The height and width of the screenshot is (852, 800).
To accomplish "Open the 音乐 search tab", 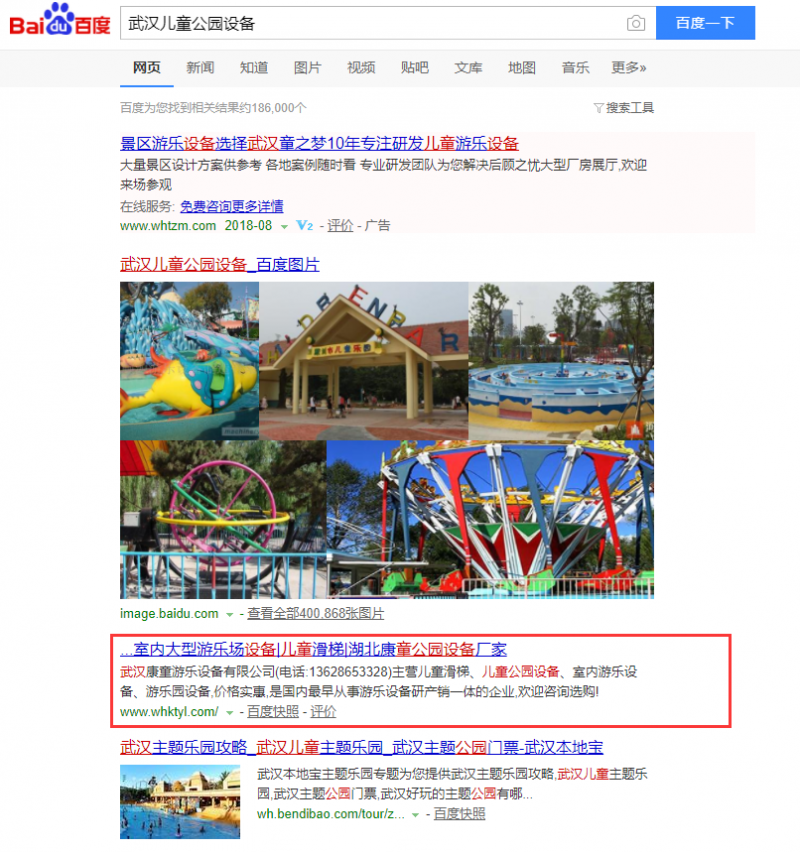I will pyautogui.click(x=574, y=68).
